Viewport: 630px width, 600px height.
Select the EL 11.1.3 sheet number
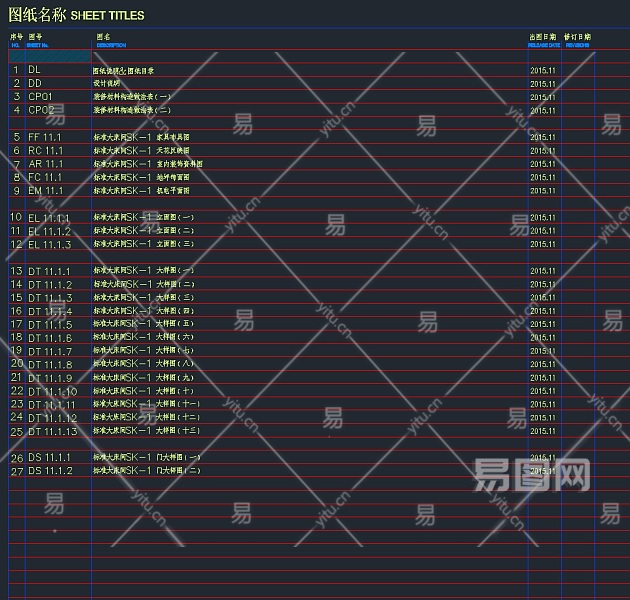tap(49, 244)
